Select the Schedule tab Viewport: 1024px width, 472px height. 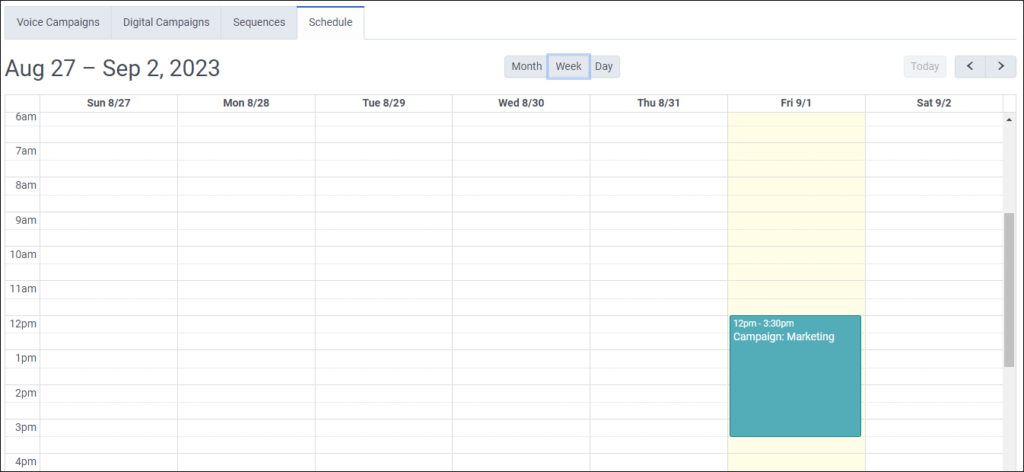[x=330, y=22]
